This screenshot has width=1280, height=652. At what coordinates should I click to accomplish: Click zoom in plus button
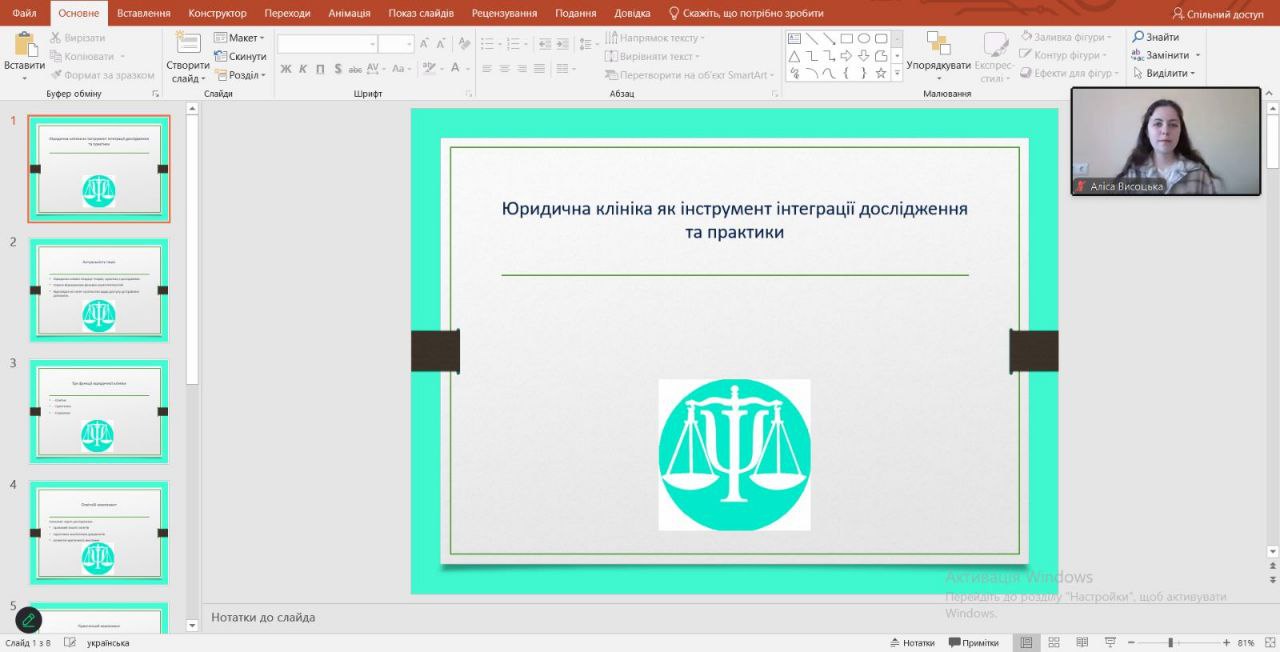click(1226, 642)
